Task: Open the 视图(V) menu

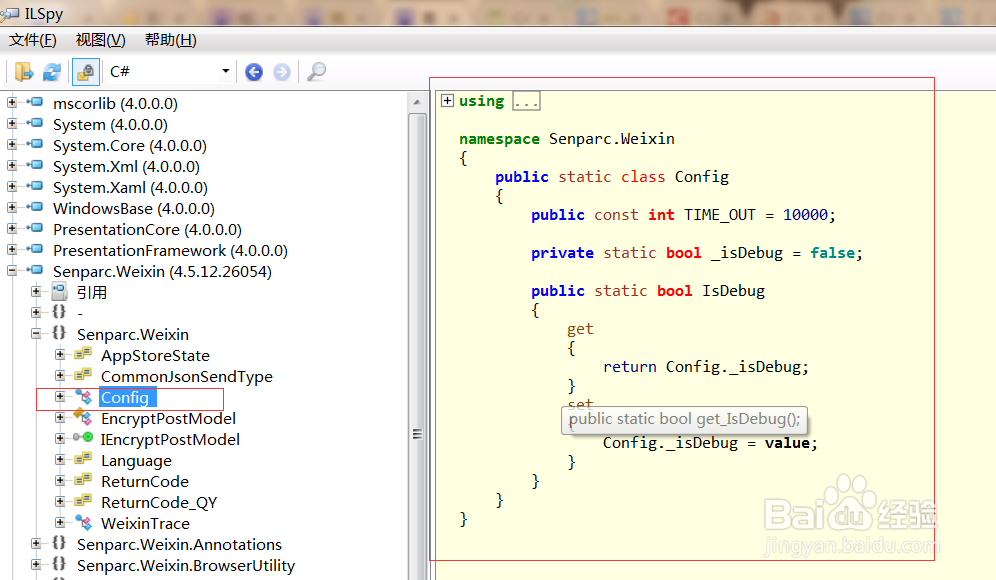Action: (100, 40)
